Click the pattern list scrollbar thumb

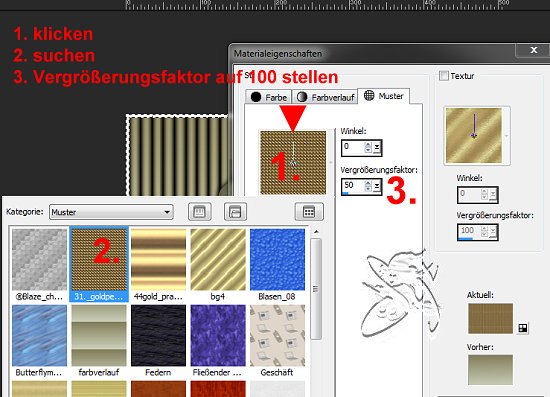pos(316,289)
